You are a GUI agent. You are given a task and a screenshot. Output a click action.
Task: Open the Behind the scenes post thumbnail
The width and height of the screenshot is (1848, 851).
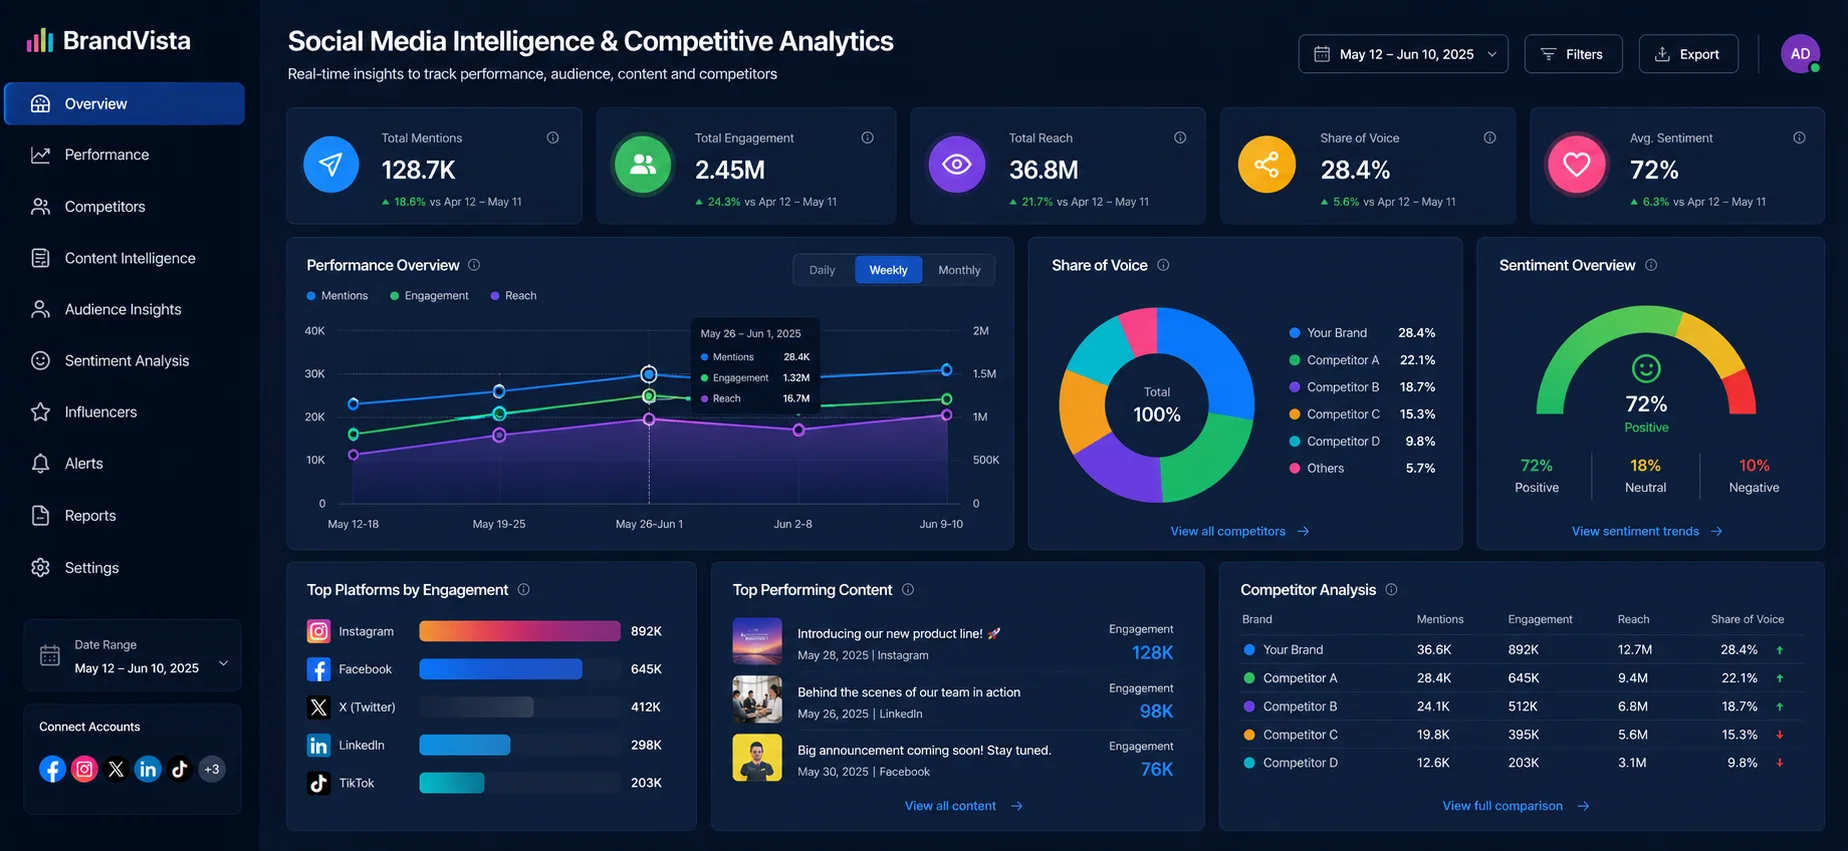[x=757, y=699]
